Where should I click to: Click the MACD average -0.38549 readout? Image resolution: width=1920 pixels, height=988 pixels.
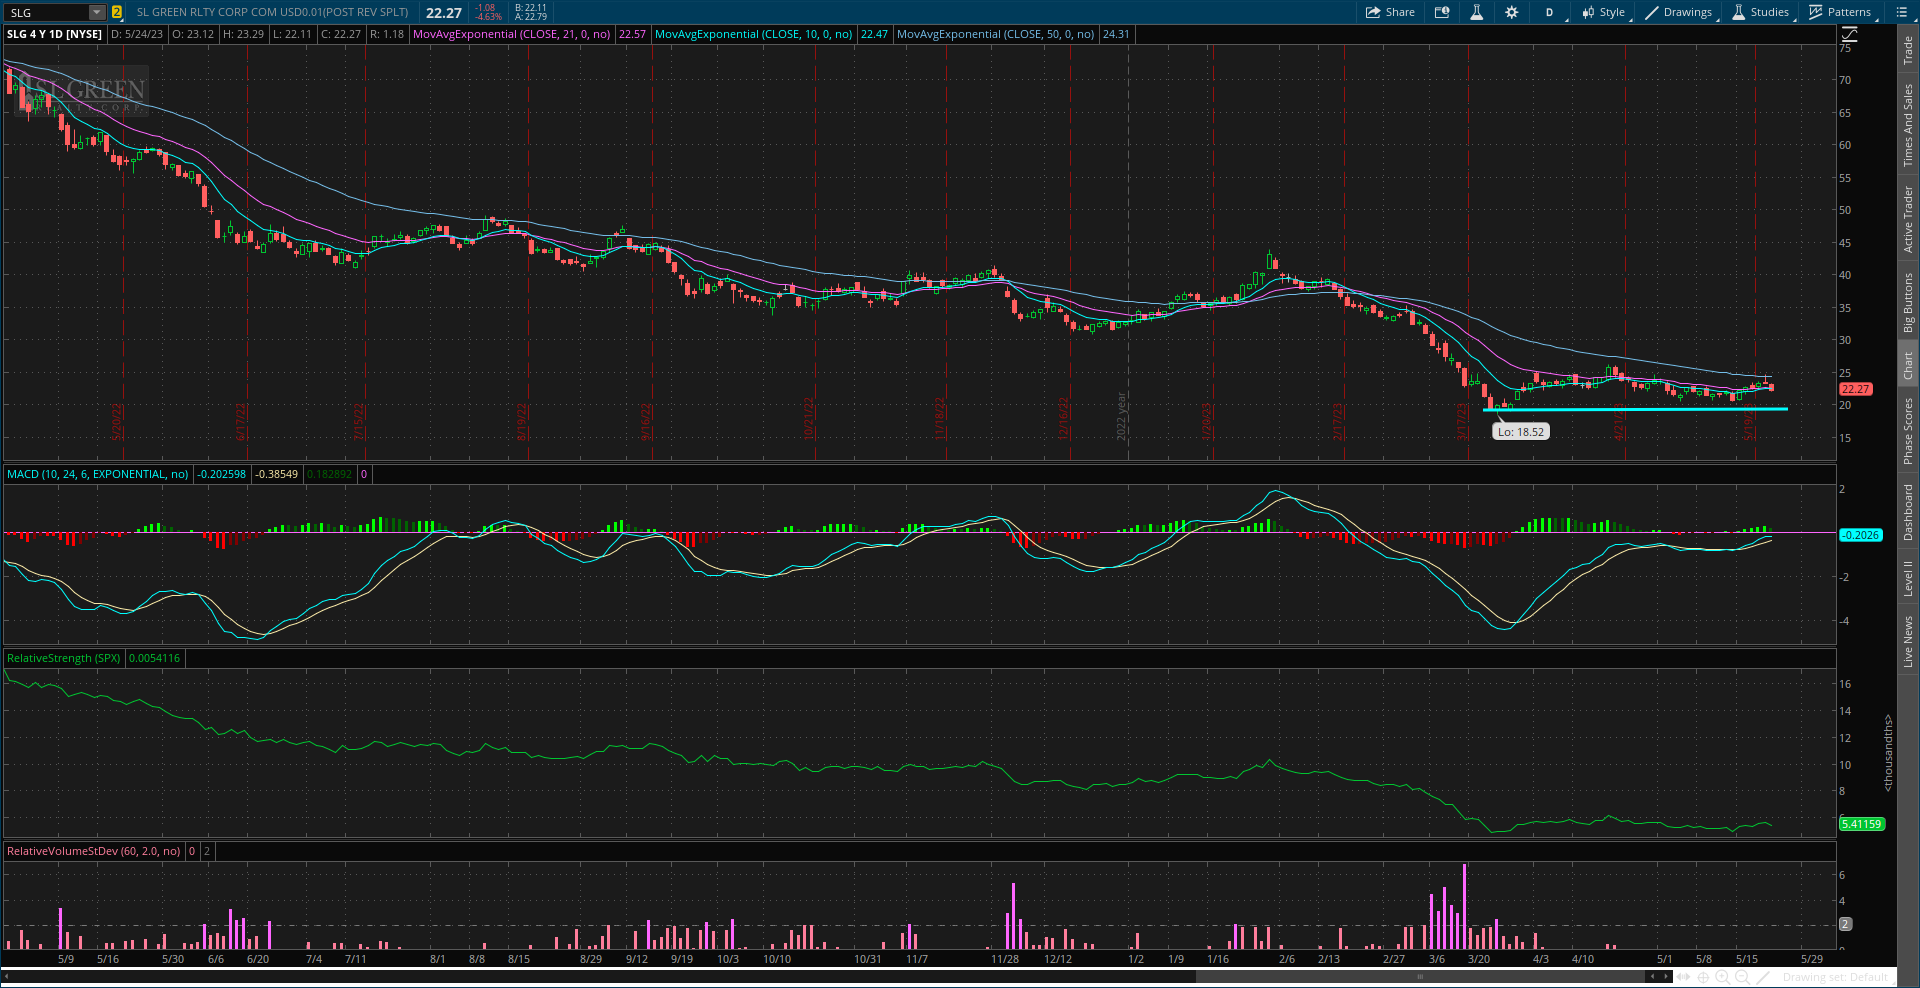coord(277,474)
